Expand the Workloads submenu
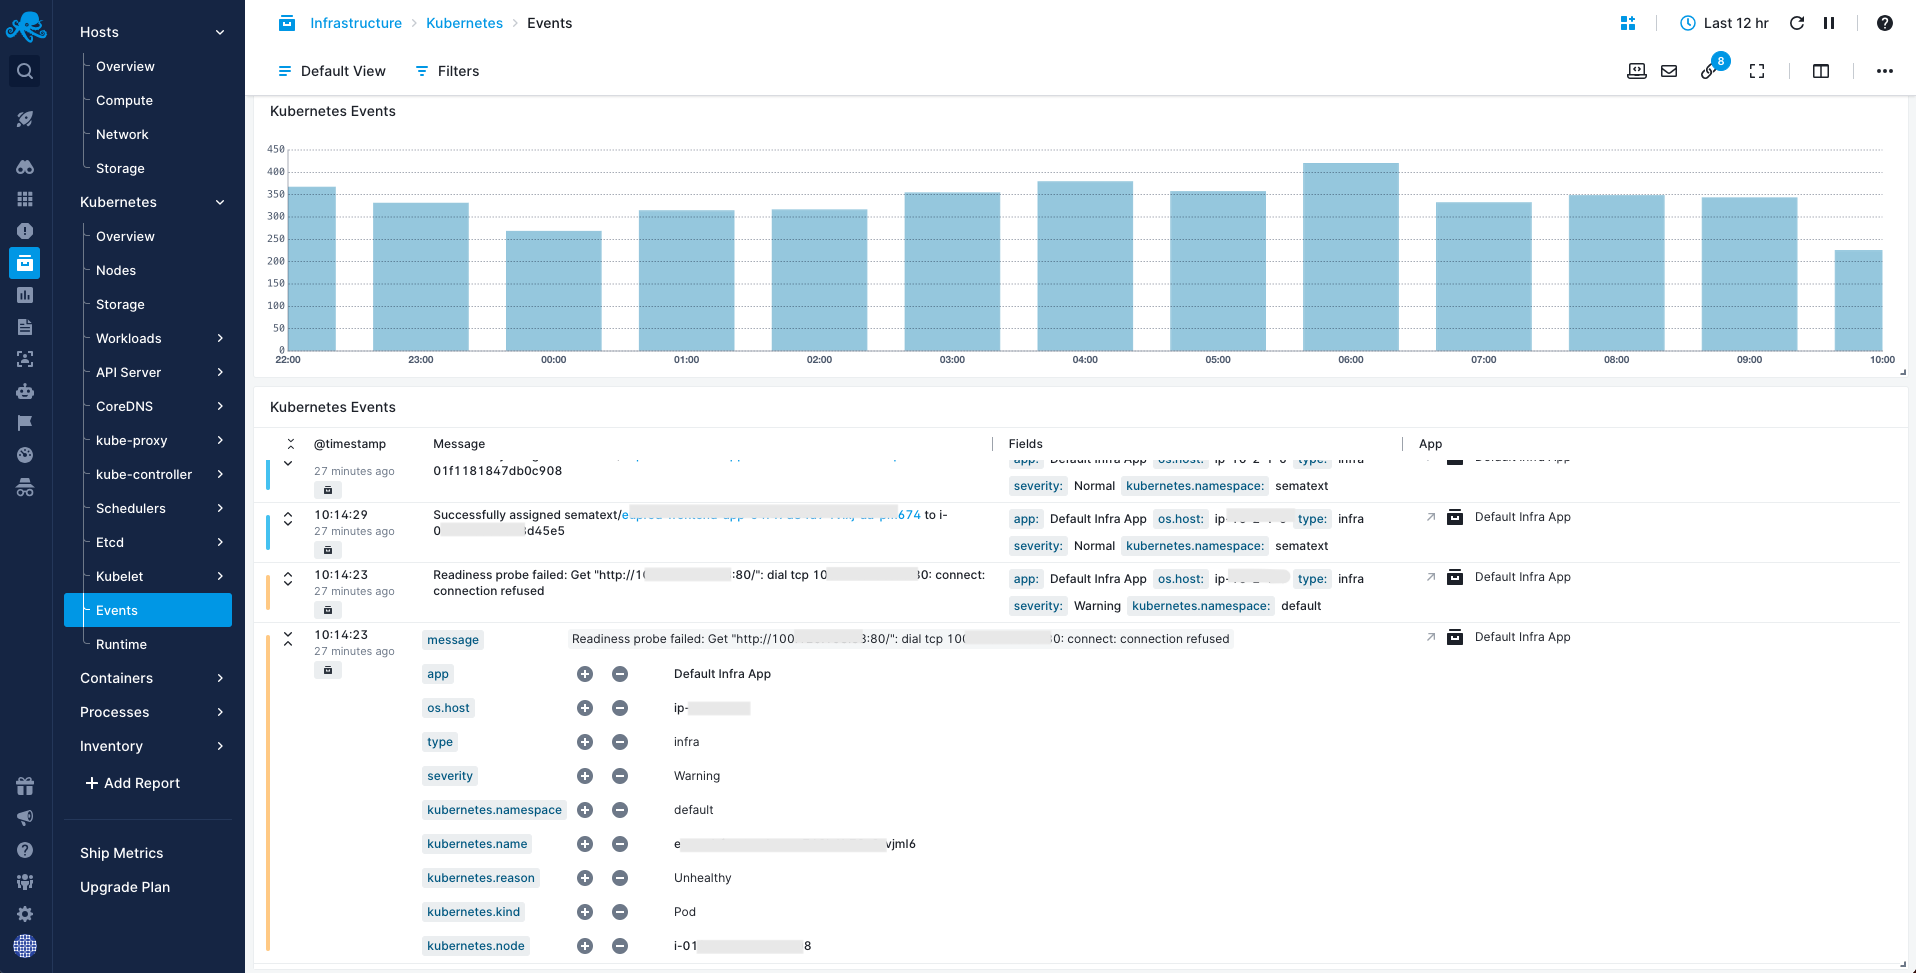Image resolution: width=1916 pixels, height=973 pixels. tap(220, 338)
